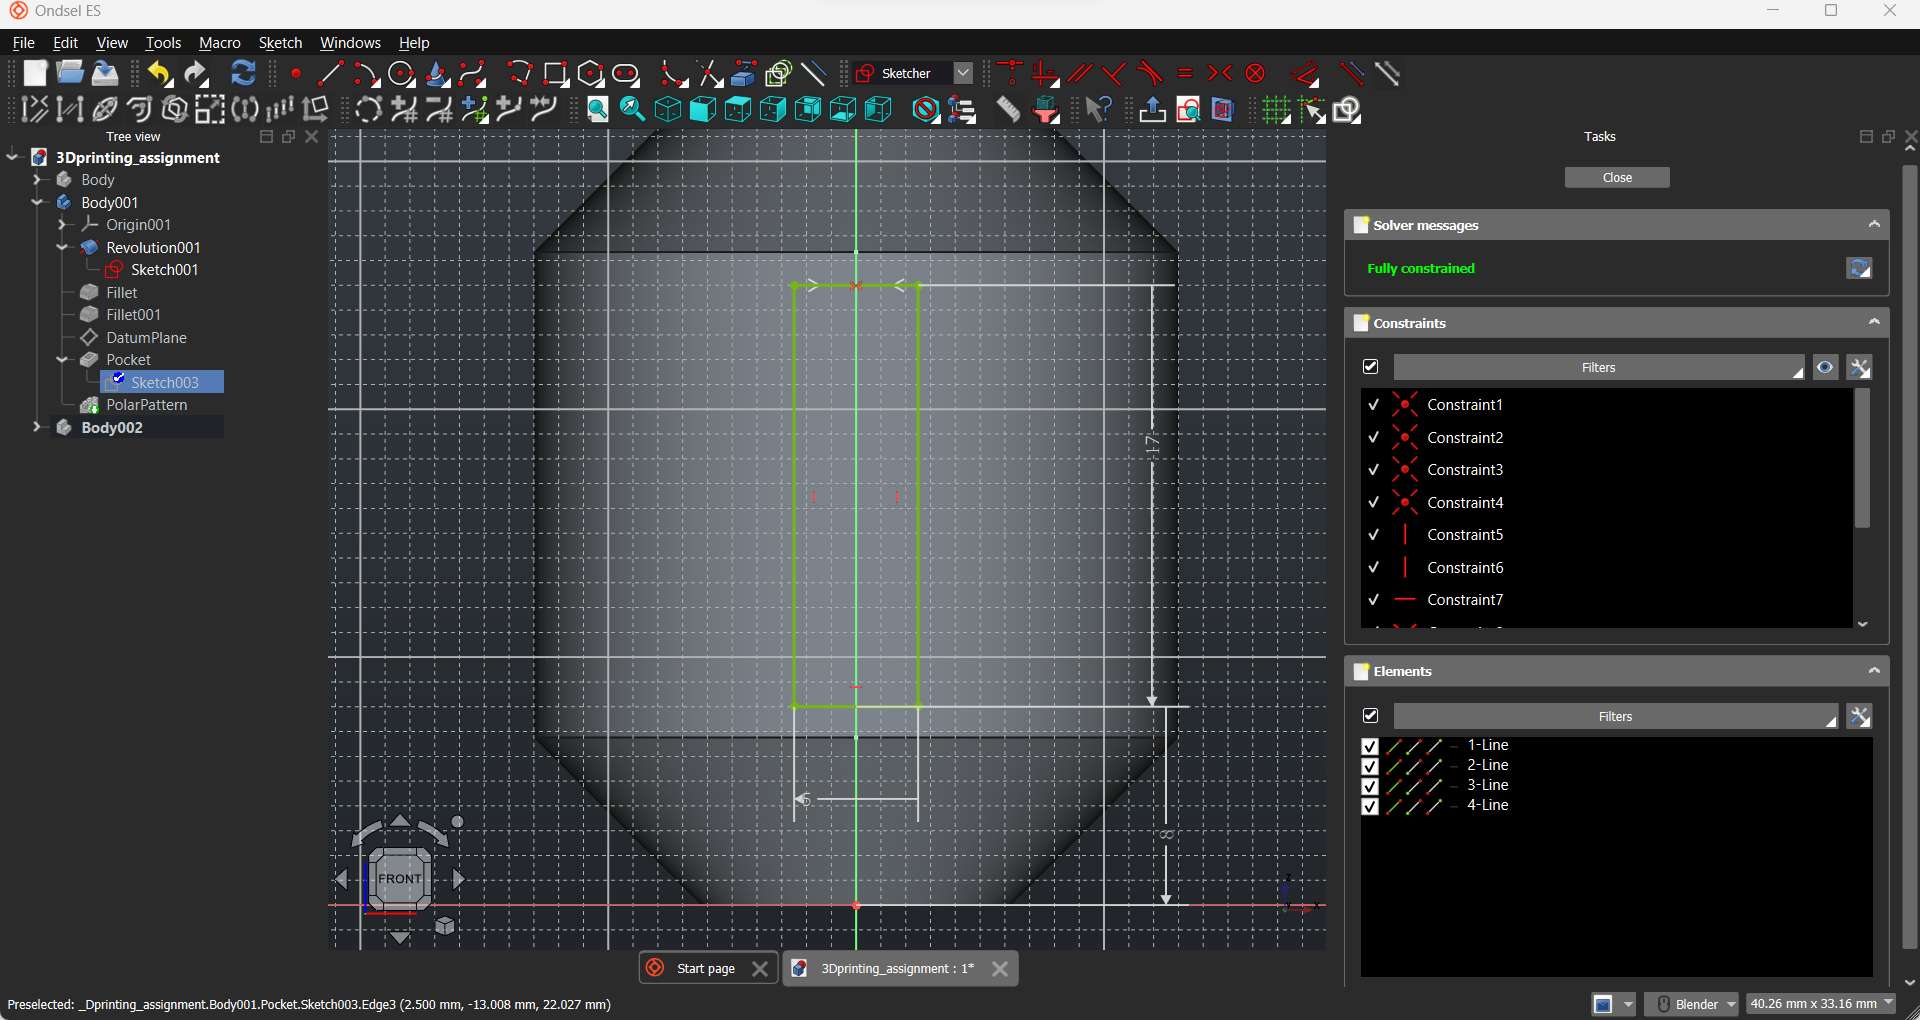Open the Sketcher workbench dropdown
This screenshot has height=1020, width=1920.
pos(963,74)
